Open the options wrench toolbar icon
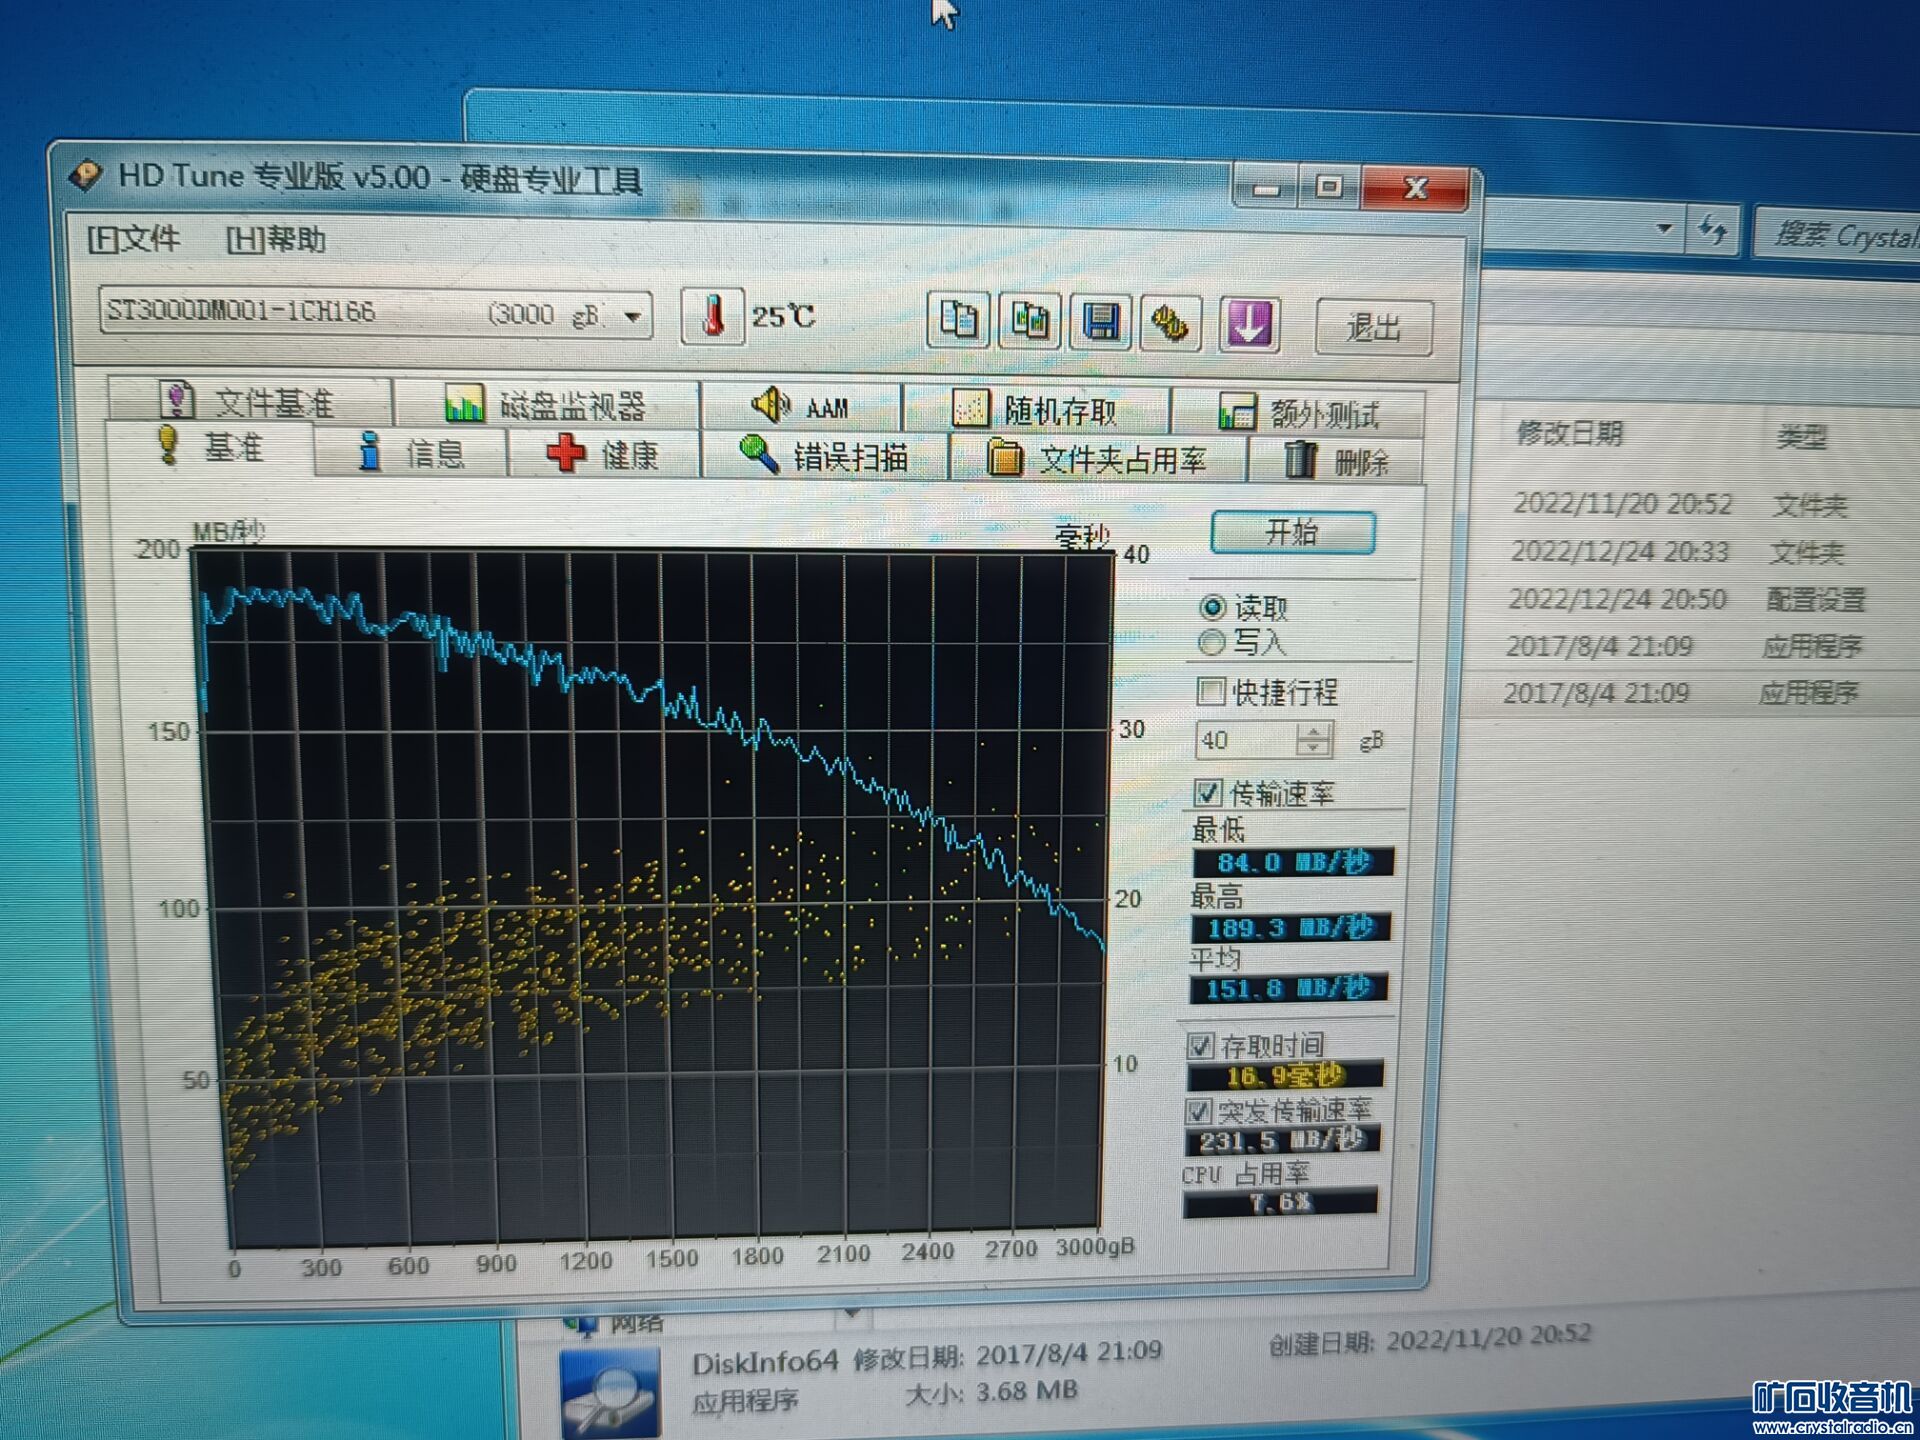The height and width of the screenshot is (1440, 1920). click(x=1170, y=324)
